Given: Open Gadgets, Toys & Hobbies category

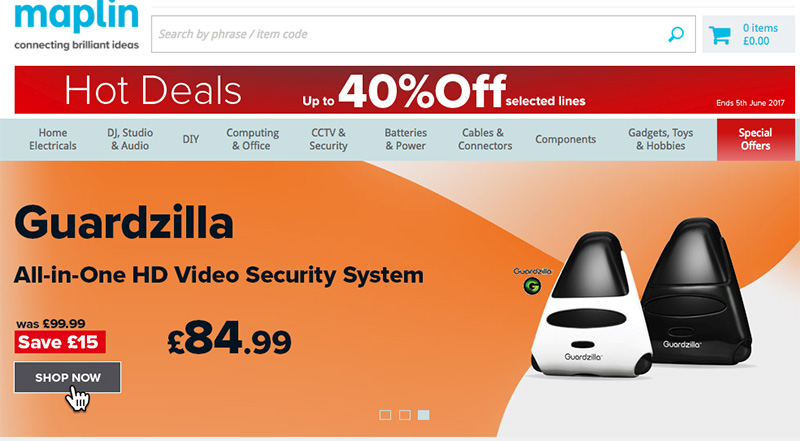Looking at the screenshot, I should [x=660, y=139].
